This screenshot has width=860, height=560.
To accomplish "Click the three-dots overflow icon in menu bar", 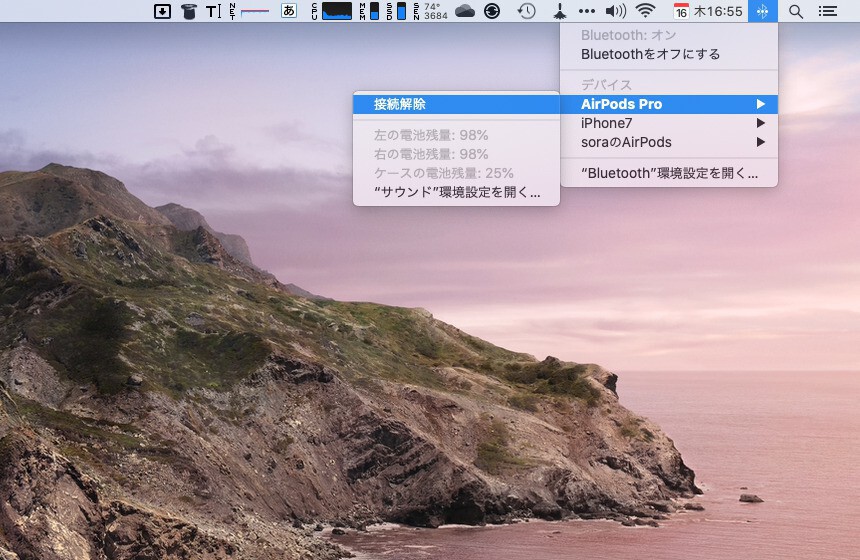I will click(587, 11).
